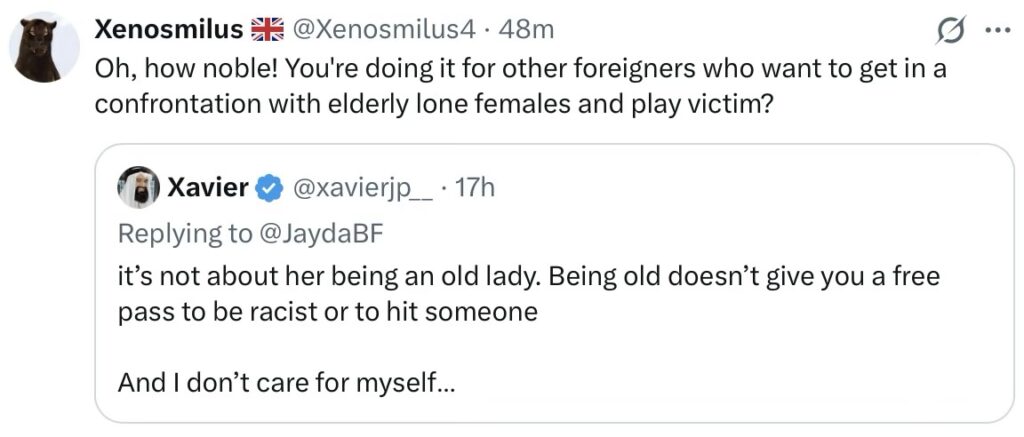This screenshot has height=437, width=1024.
Task: Click the Xenosmilus display name
Action: point(168,31)
